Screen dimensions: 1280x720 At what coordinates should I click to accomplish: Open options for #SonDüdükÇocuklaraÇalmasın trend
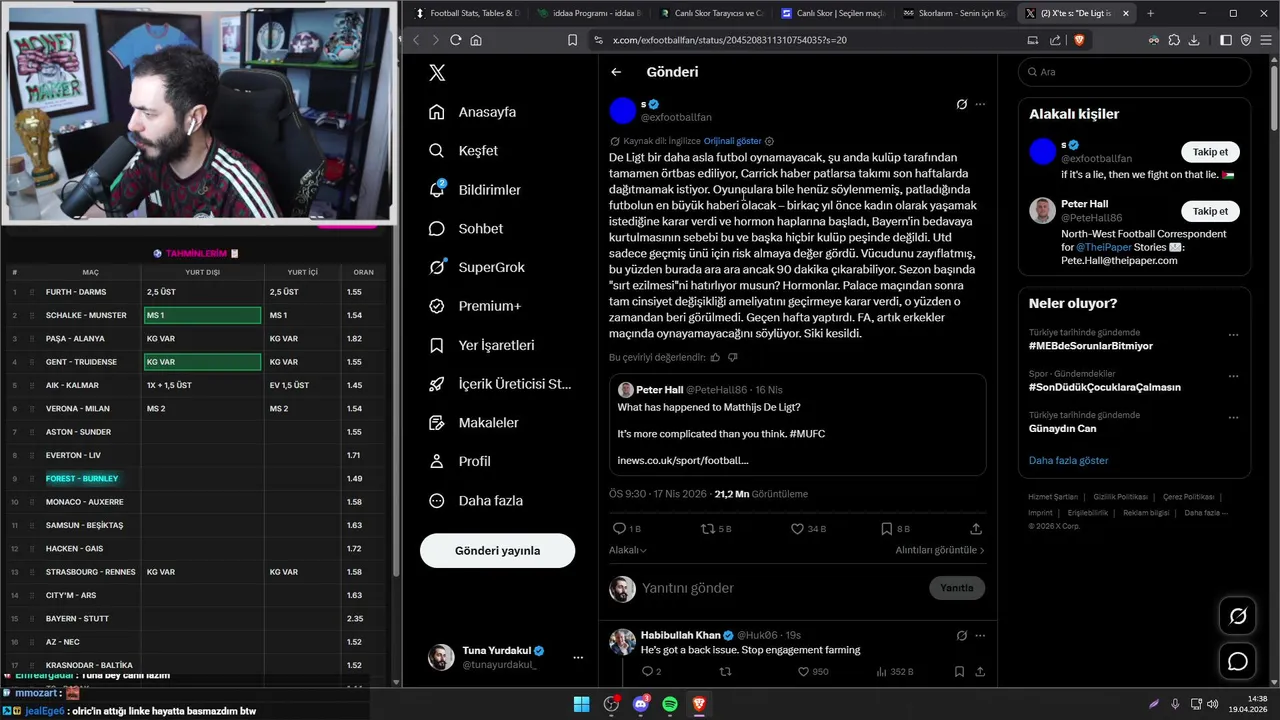[1233, 377]
